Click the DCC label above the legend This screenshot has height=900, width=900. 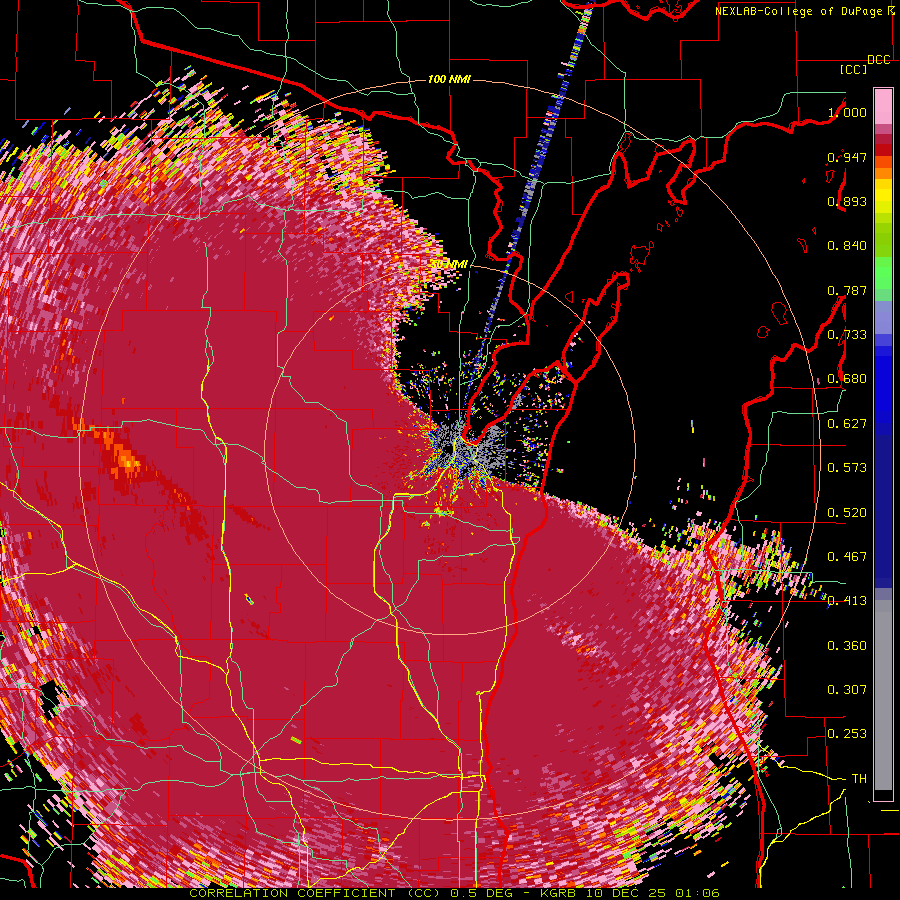(878, 60)
